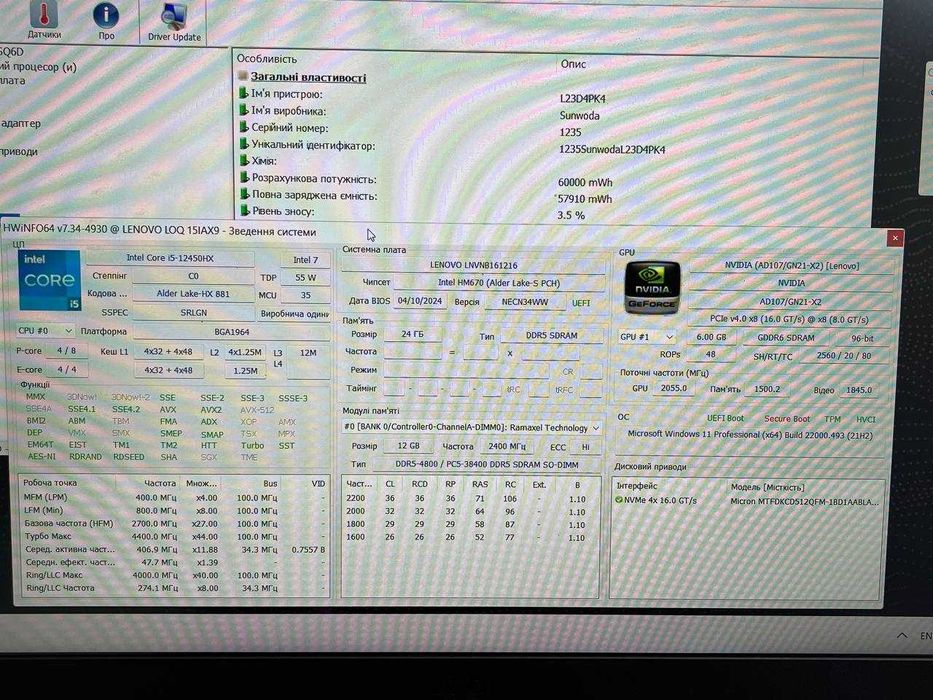This screenshot has height=700, width=933.
Task: Click the GPU memory 6.00 GB field
Action: click(x=711, y=337)
